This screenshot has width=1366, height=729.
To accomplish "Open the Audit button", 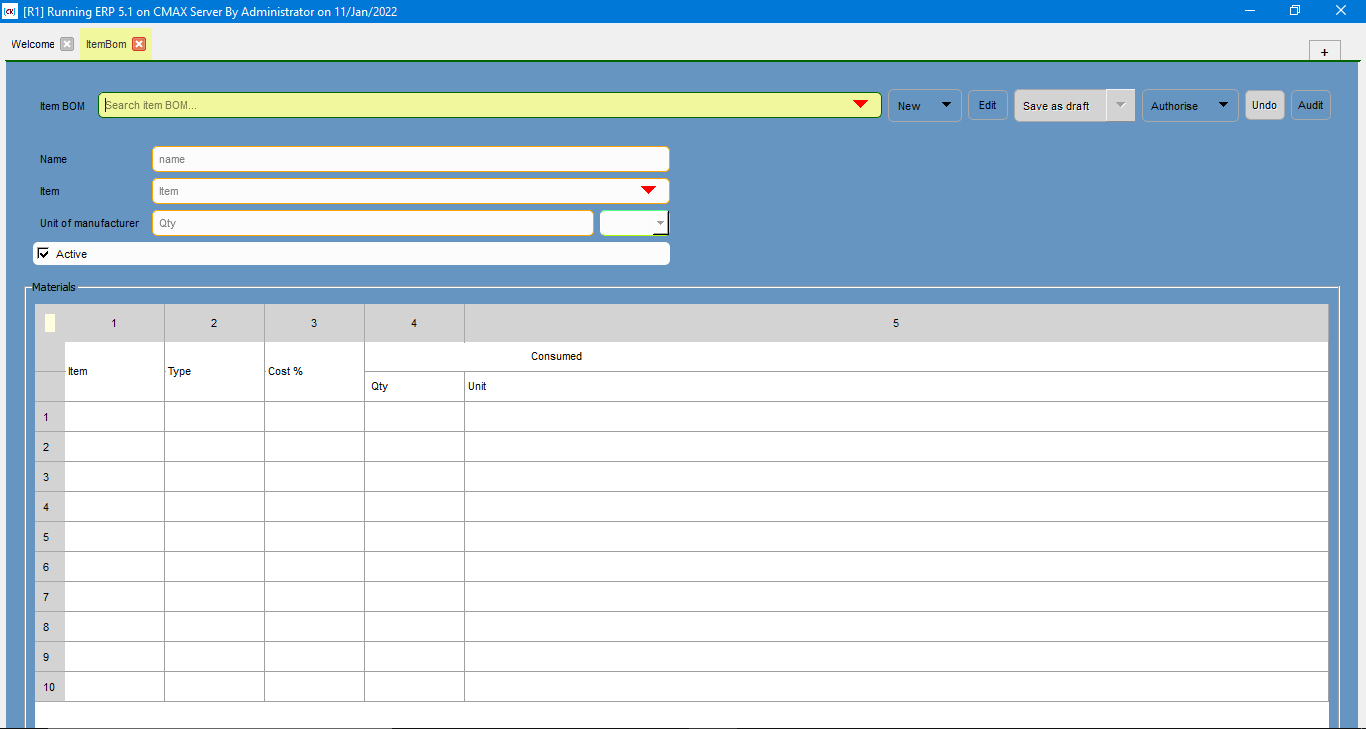I will [x=1310, y=105].
